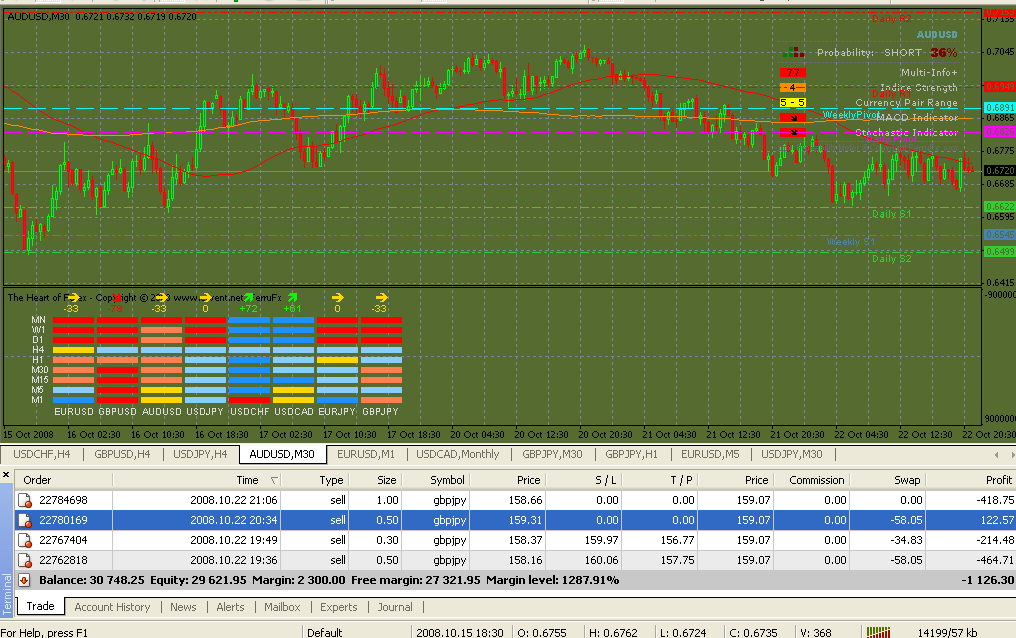Open the News terminal tab
Screen dimensions: 1016x638
pos(183,607)
